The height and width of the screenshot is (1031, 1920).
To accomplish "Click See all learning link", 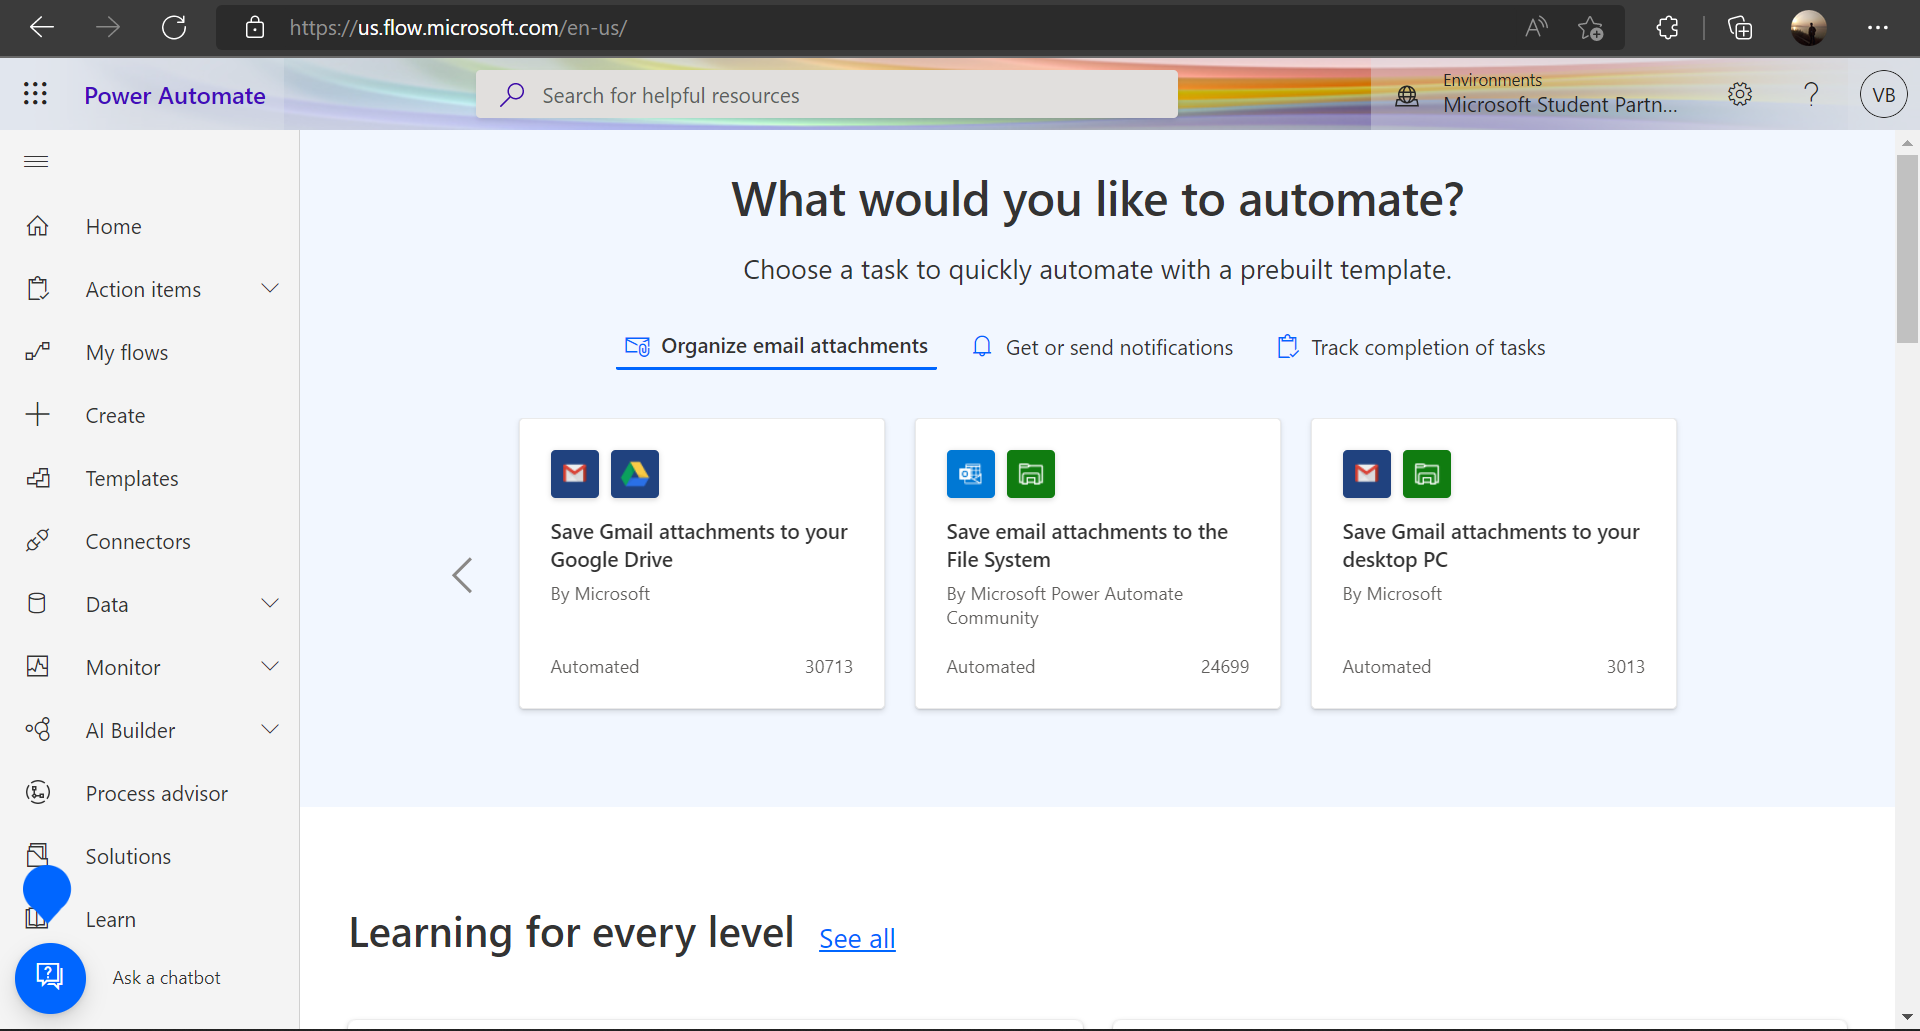I will point(857,939).
